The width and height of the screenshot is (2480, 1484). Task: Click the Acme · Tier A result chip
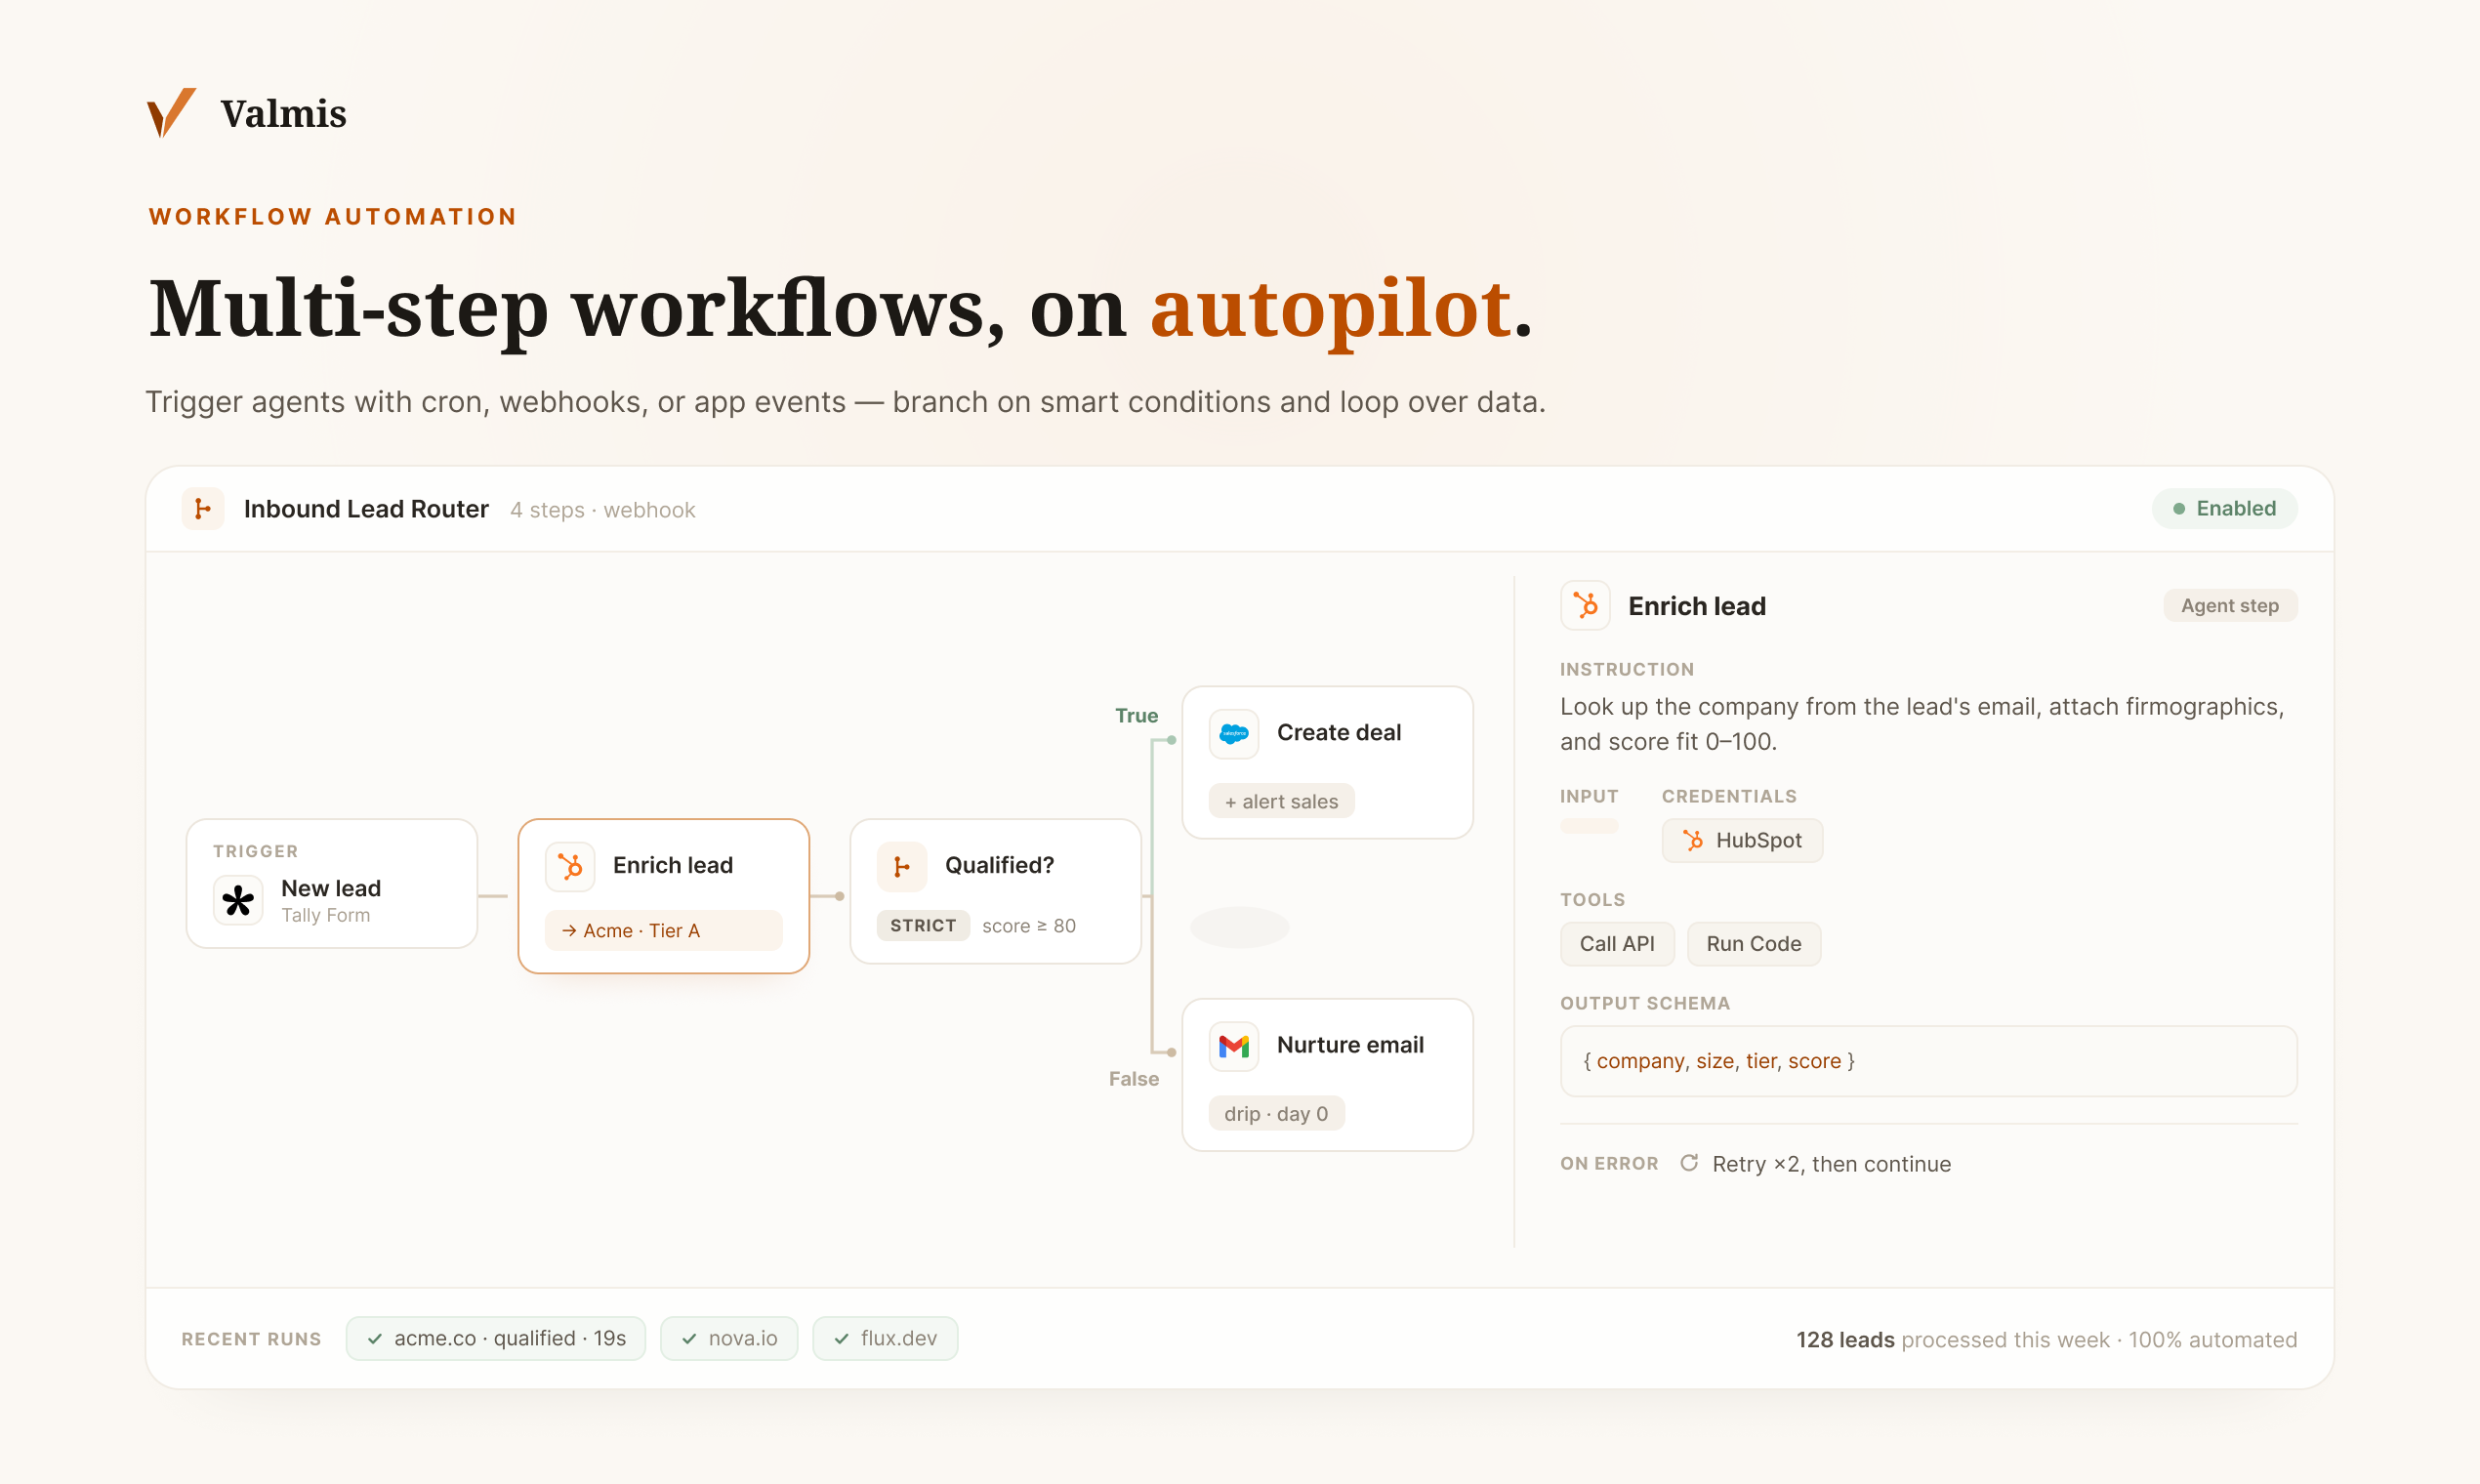pyautogui.click(x=664, y=930)
